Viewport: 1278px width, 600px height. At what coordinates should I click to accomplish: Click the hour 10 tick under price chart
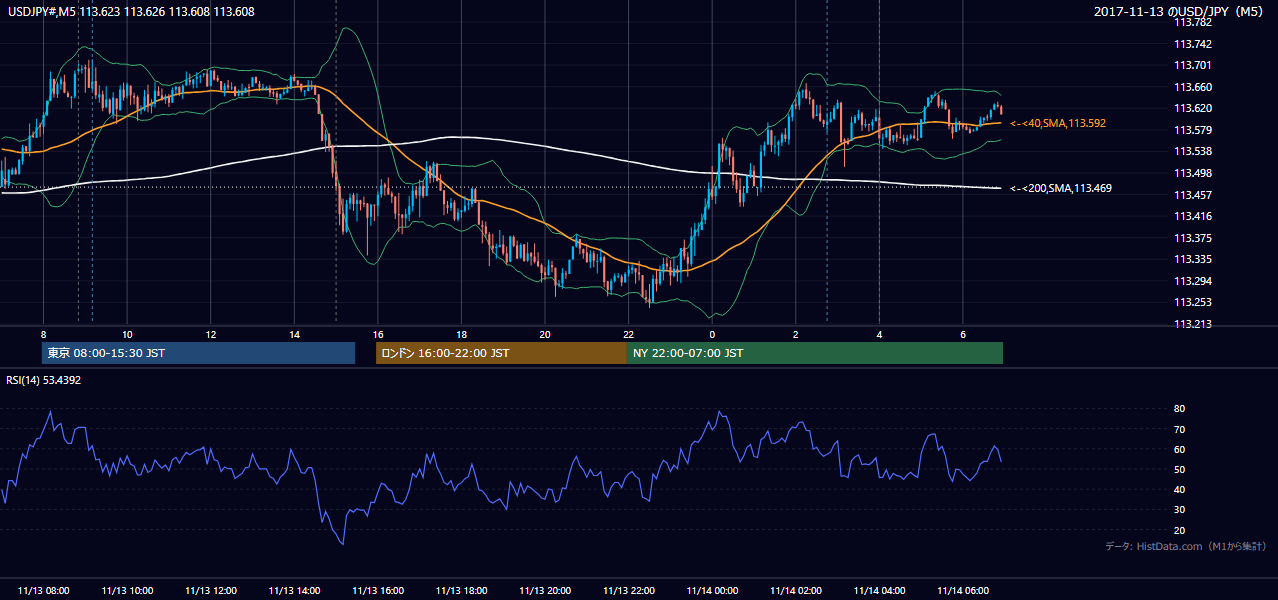coord(127,334)
